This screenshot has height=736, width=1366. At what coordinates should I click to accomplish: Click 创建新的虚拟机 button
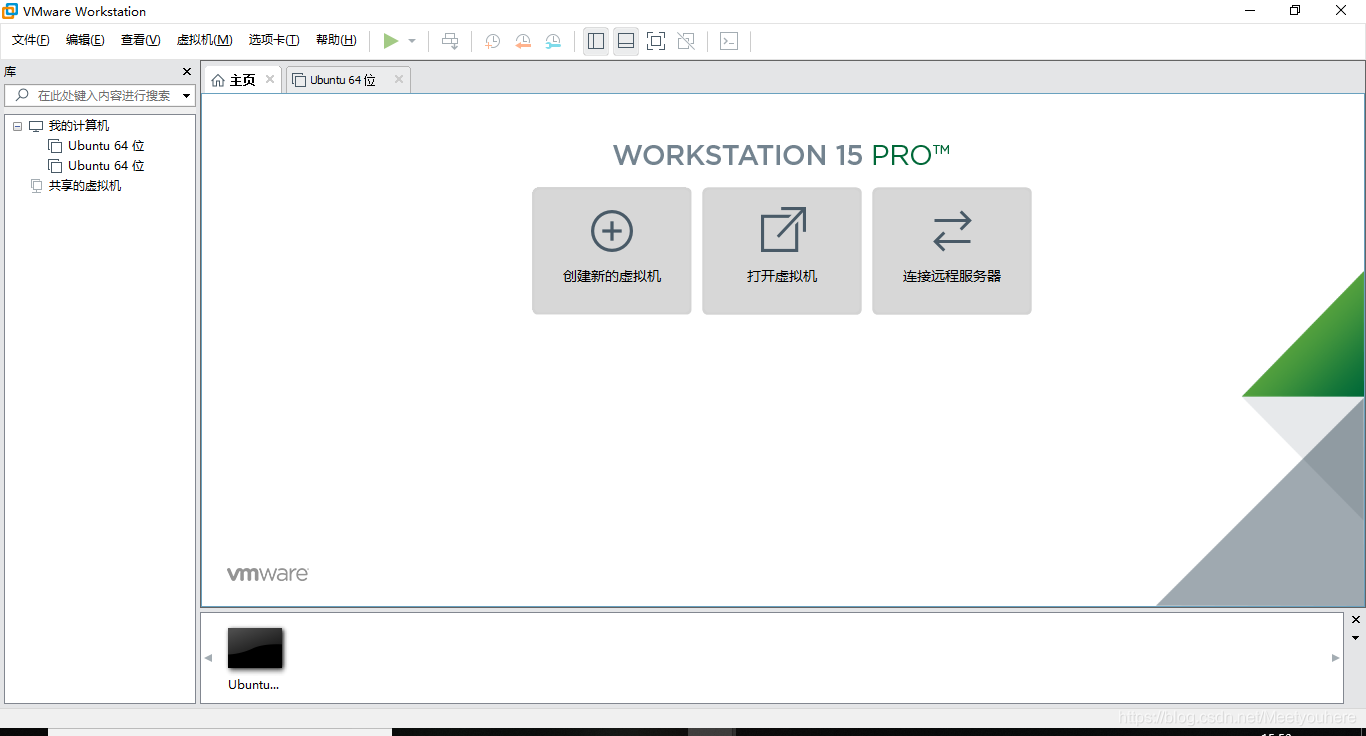point(612,251)
